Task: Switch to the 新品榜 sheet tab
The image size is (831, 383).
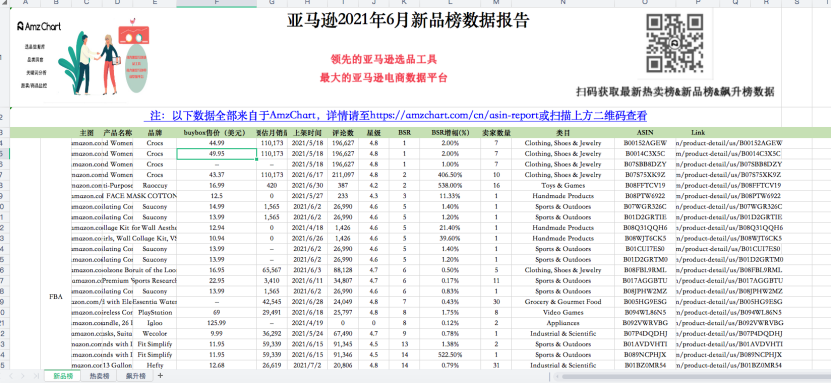Action: click(x=63, y=376)
